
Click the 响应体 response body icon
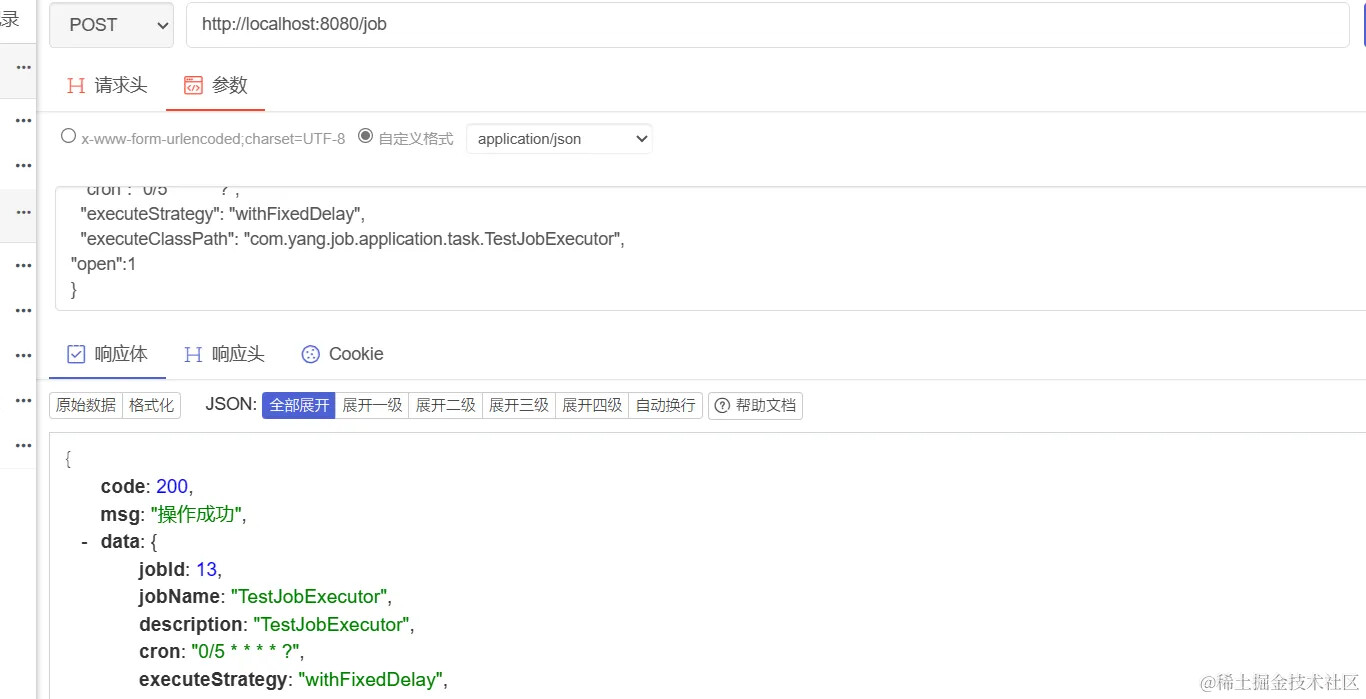click(x=76, y=354)
